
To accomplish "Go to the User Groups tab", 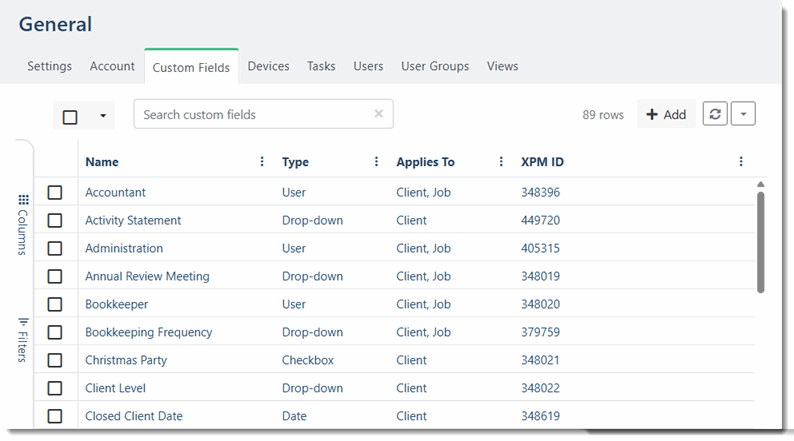I will (x=435, y=66).
